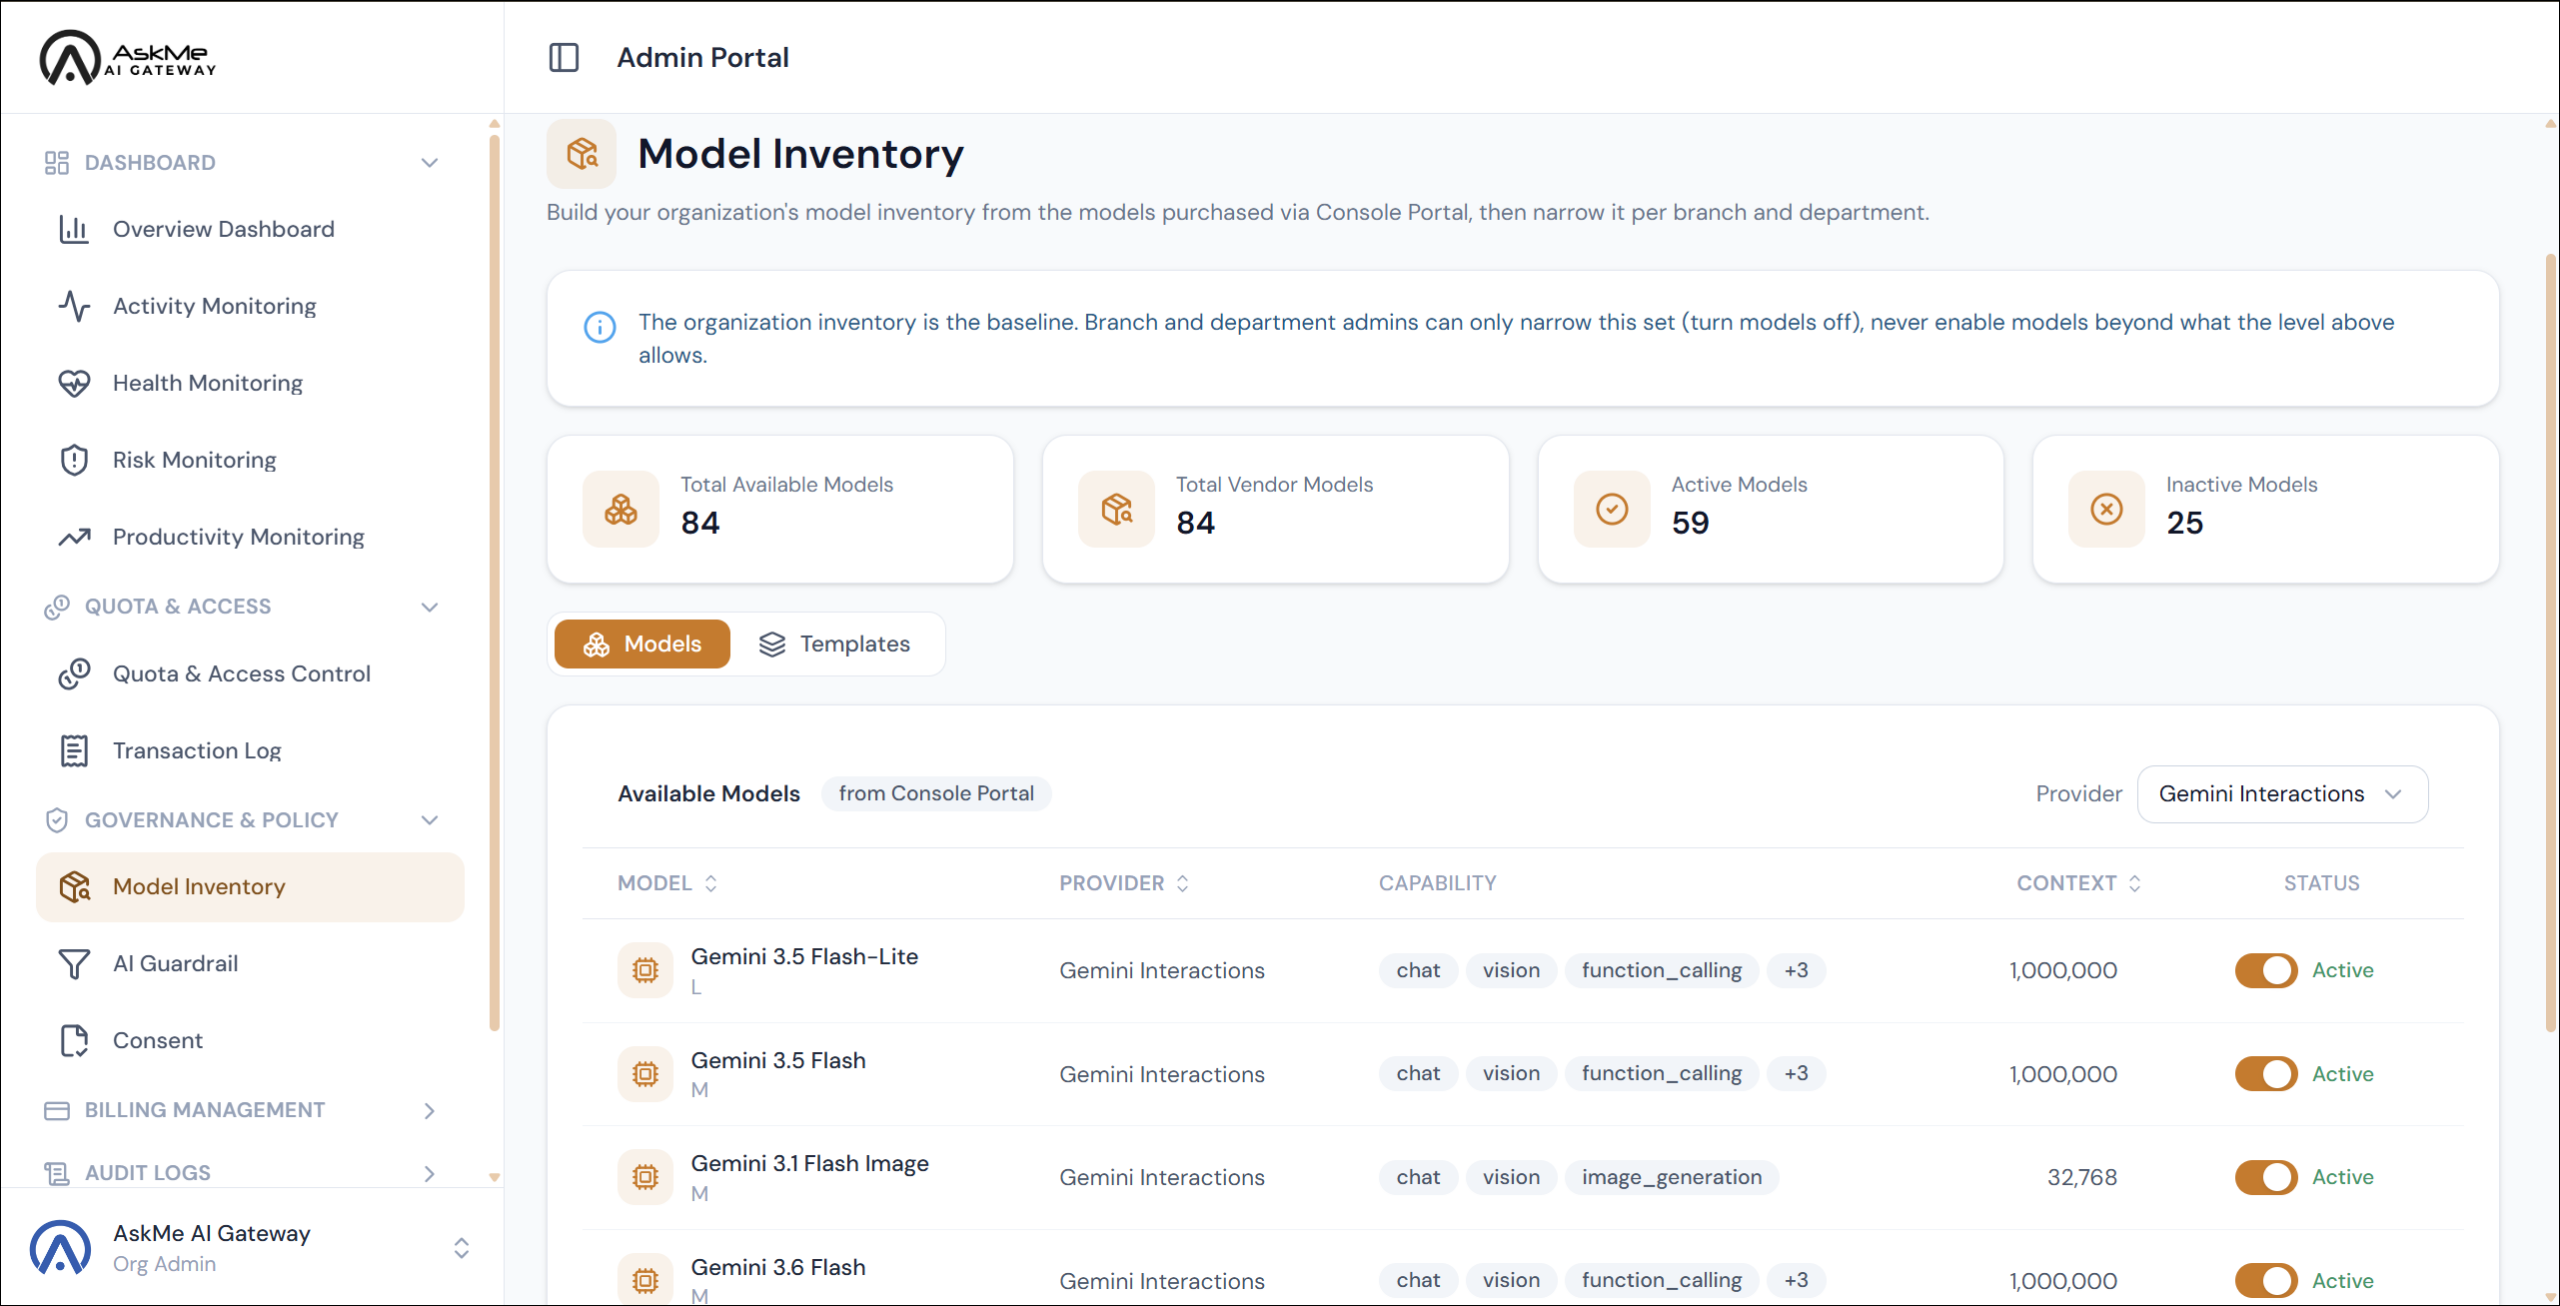The width and height of the screenshot is (2560, 1306).
Task: Collapse the Governance & Policy section chevron
Action: point(430,820)
